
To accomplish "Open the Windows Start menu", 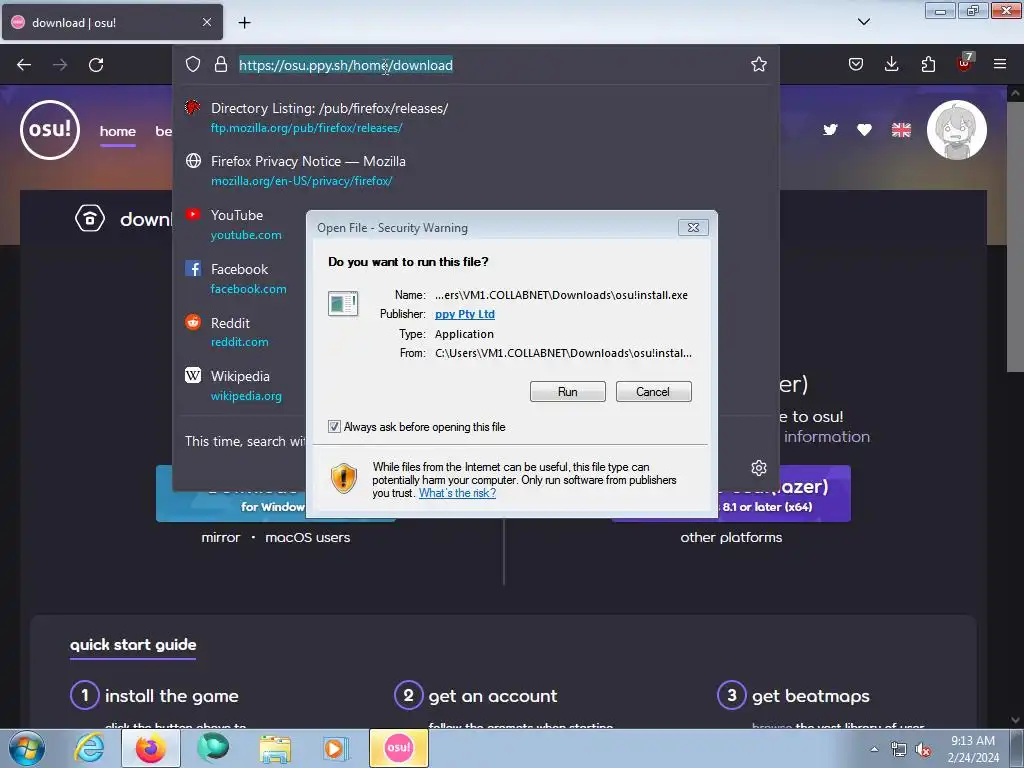I will coord(27,748).
